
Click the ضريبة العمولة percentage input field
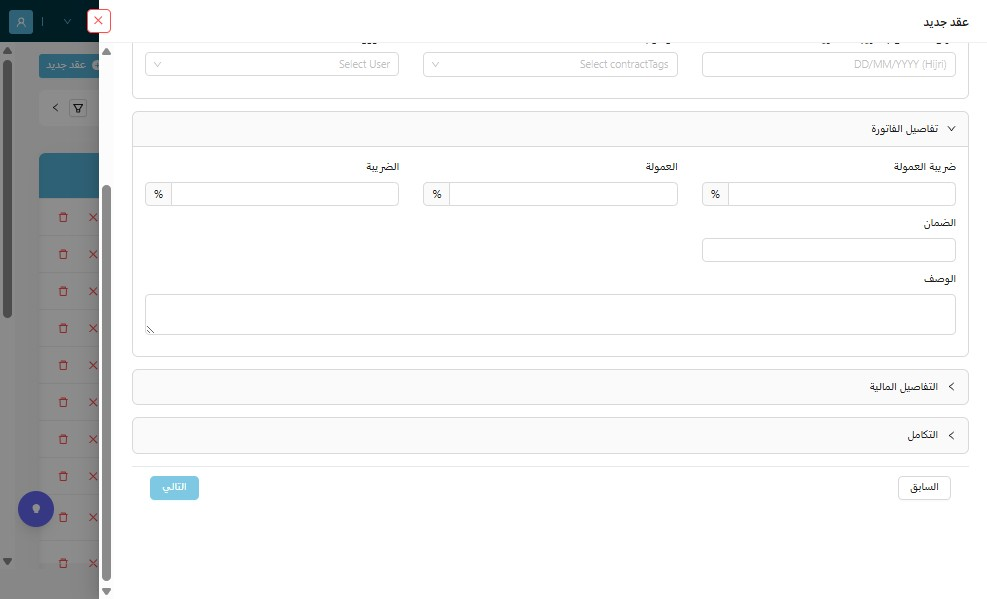point(842,194)
